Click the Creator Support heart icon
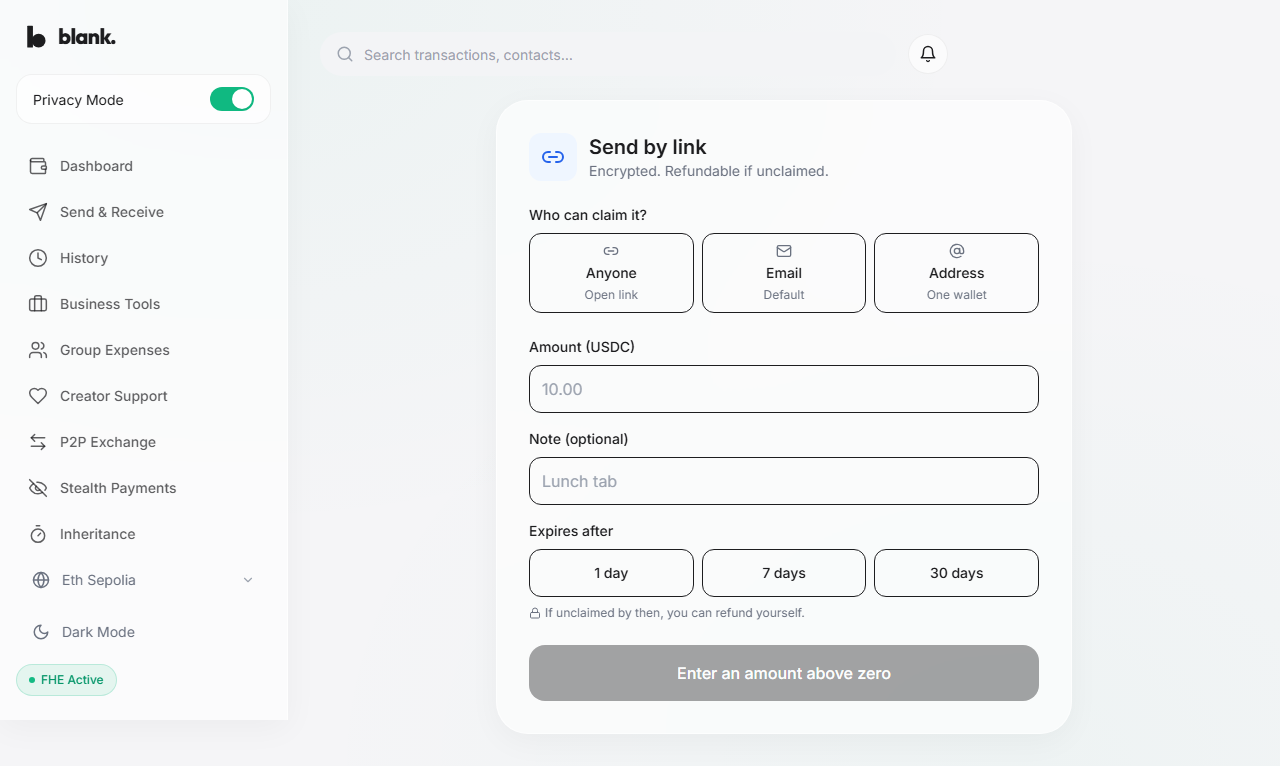Screen dimensions: 1280x766 tap(38, 396)
